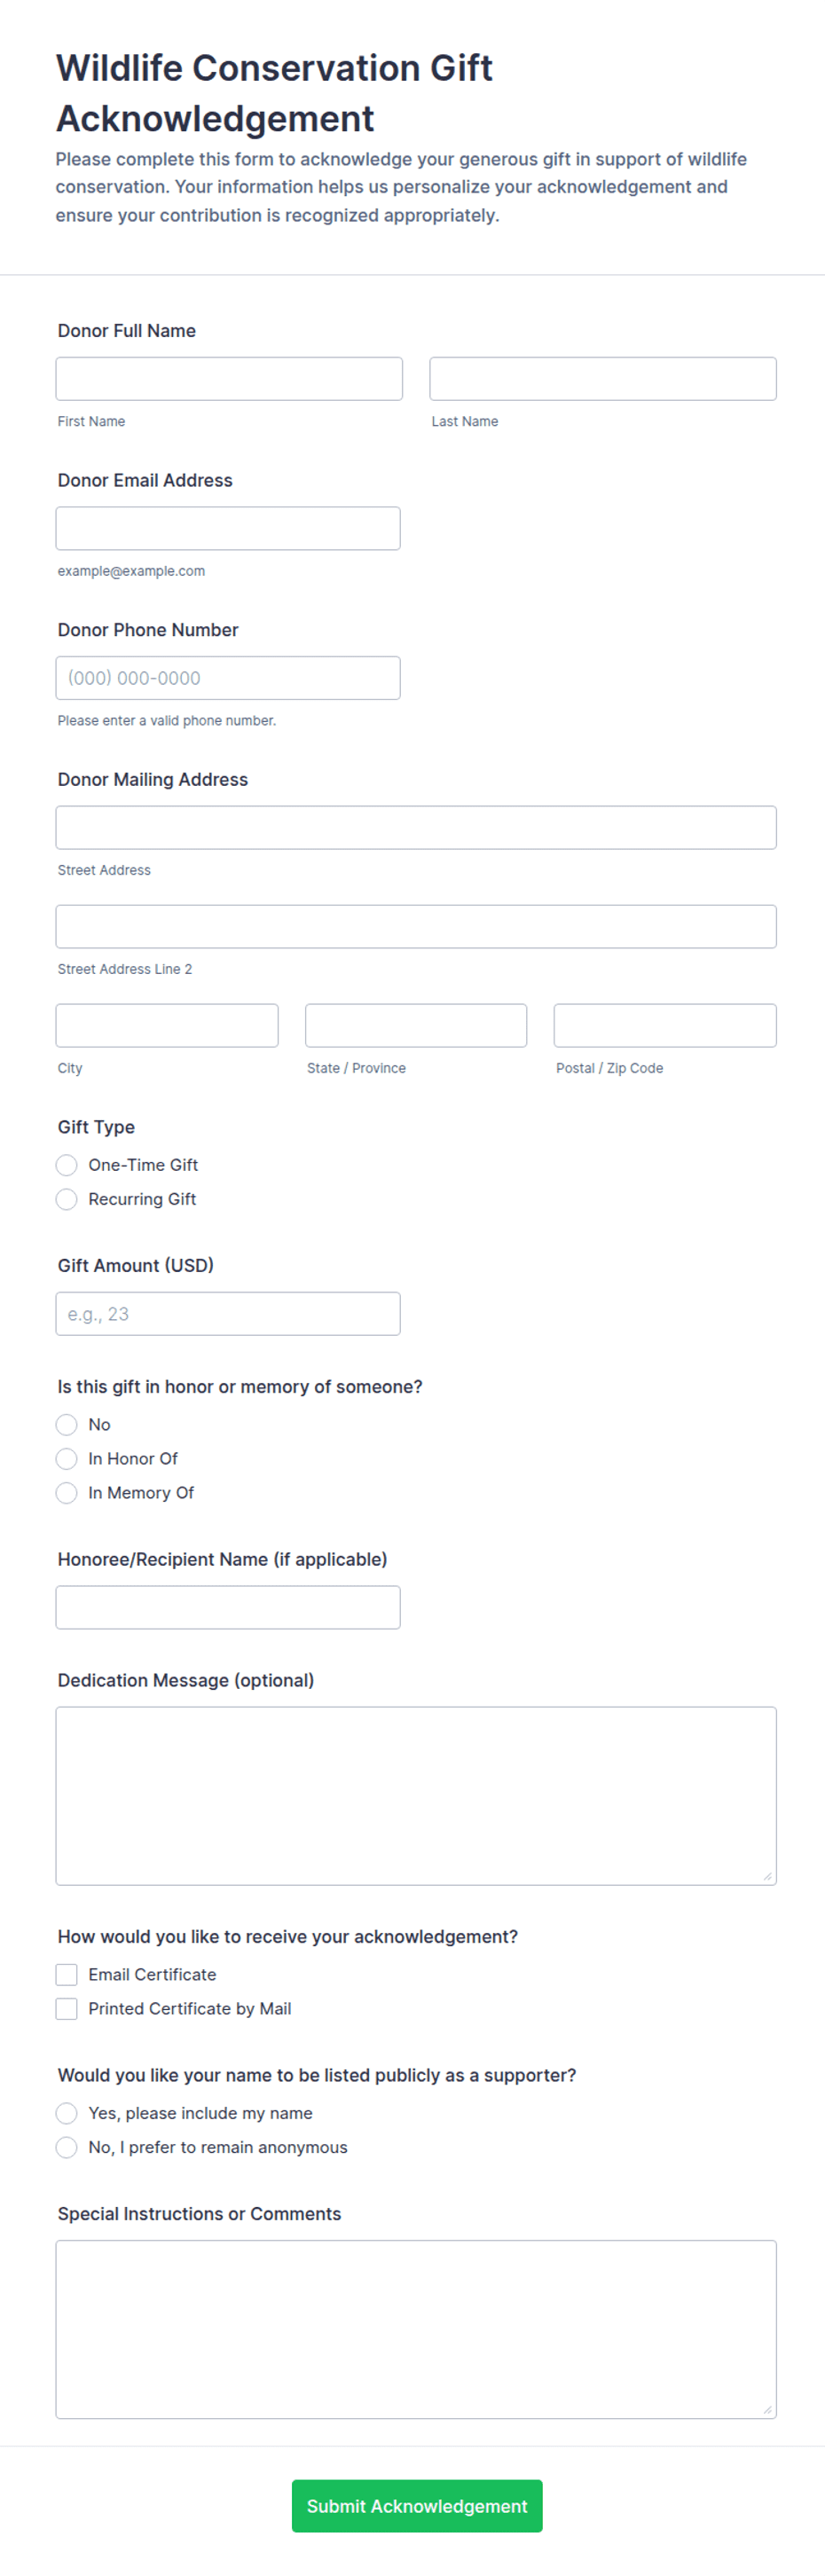Screen dimensions: 825x2576
Task: Click the Dedication Message text area
Action: (x=416, y=1796)
